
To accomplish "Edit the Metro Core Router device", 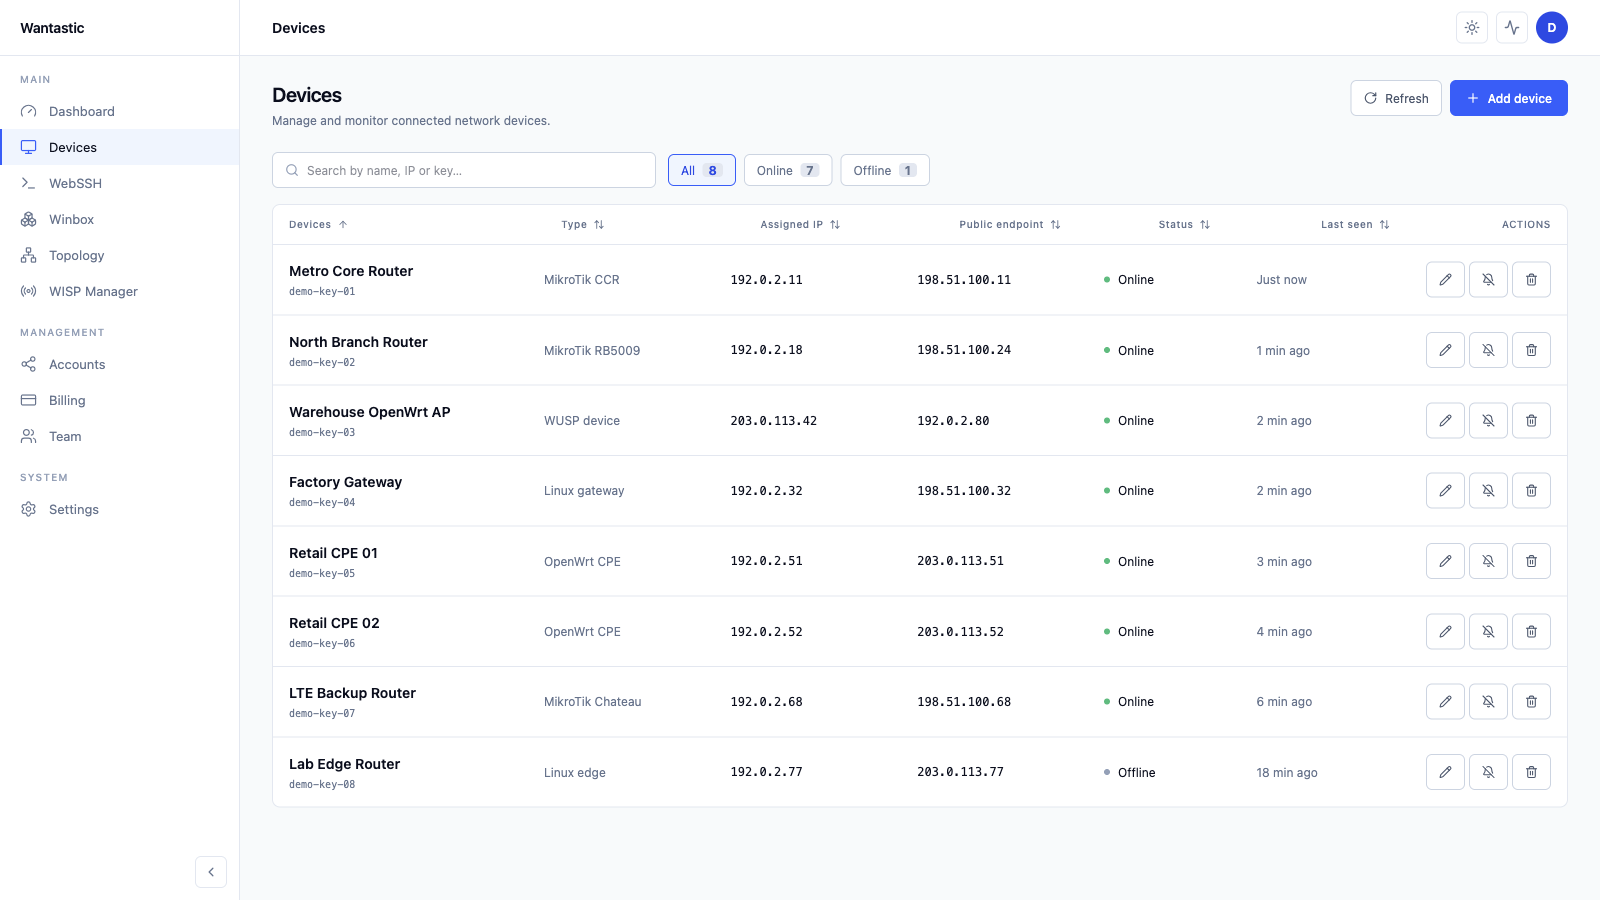I will [1445, 280].
